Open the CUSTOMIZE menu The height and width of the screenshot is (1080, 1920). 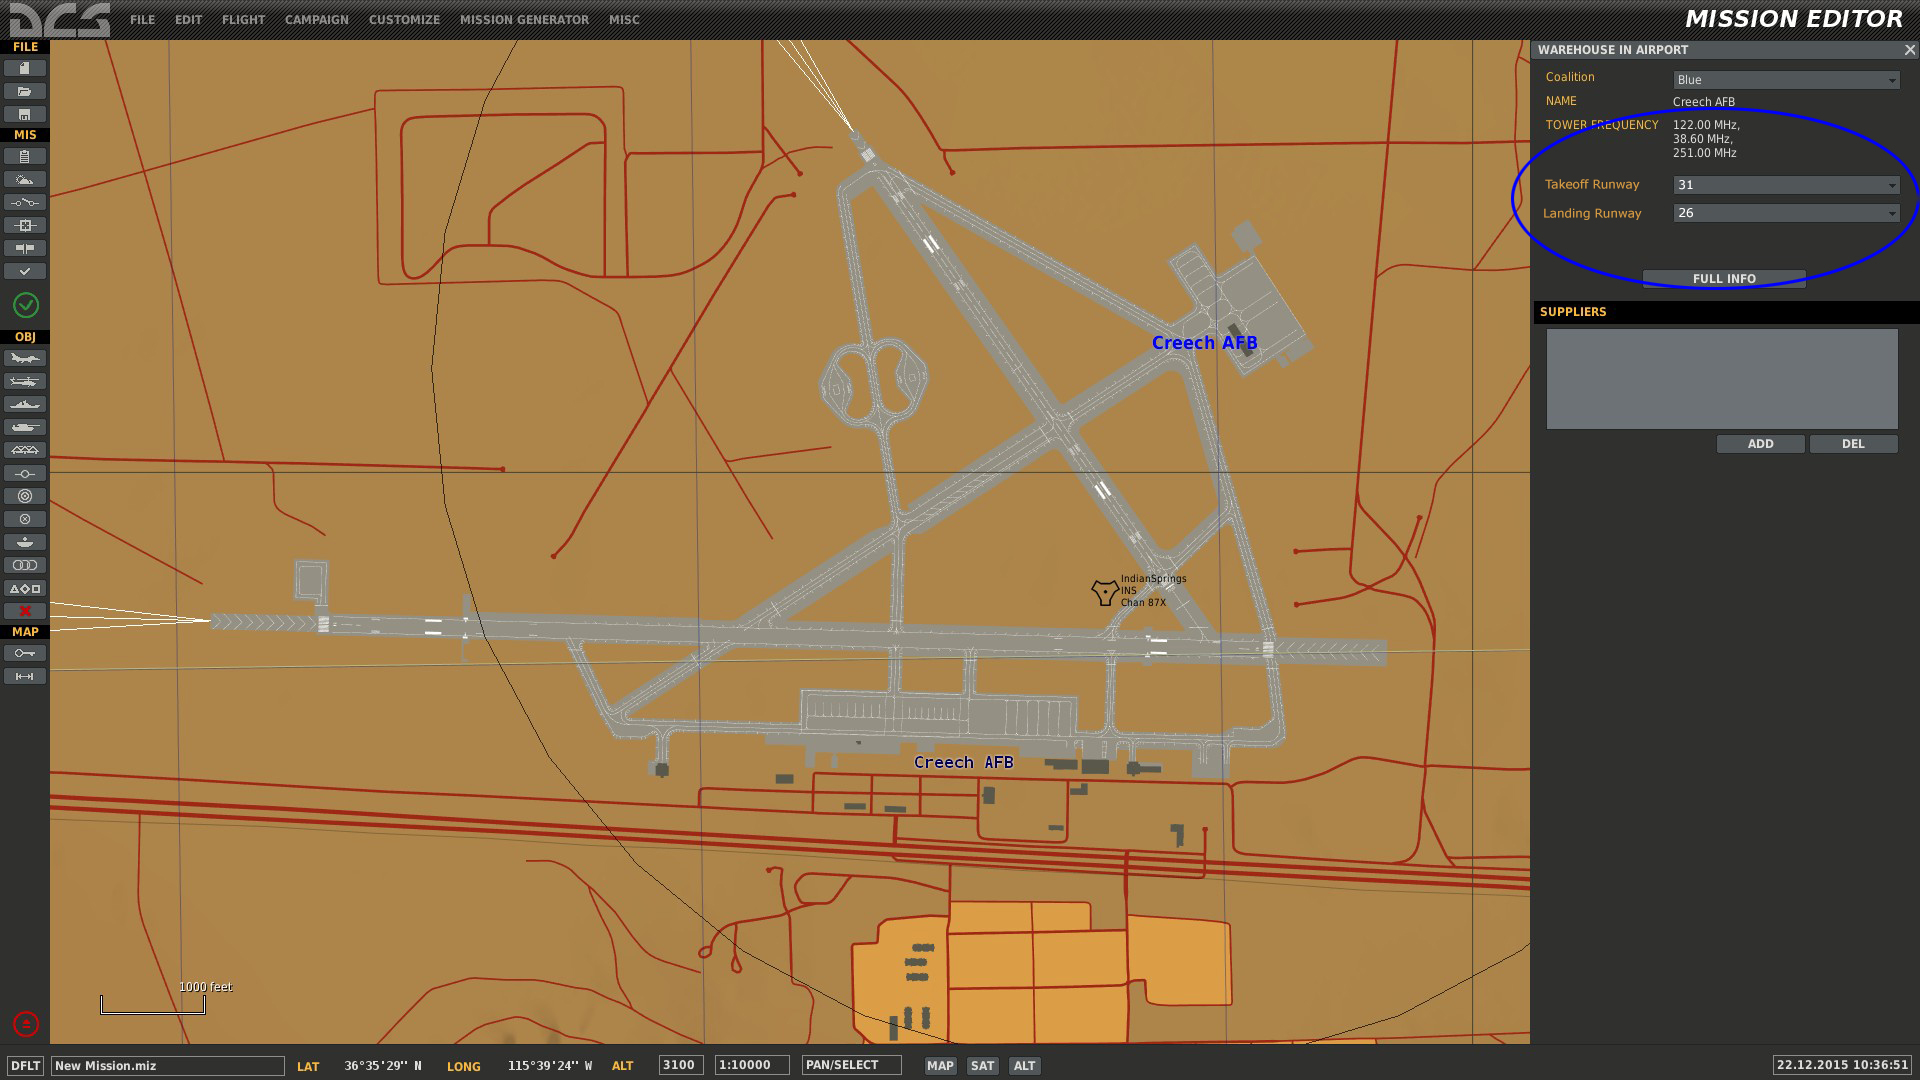pos(404,19)
